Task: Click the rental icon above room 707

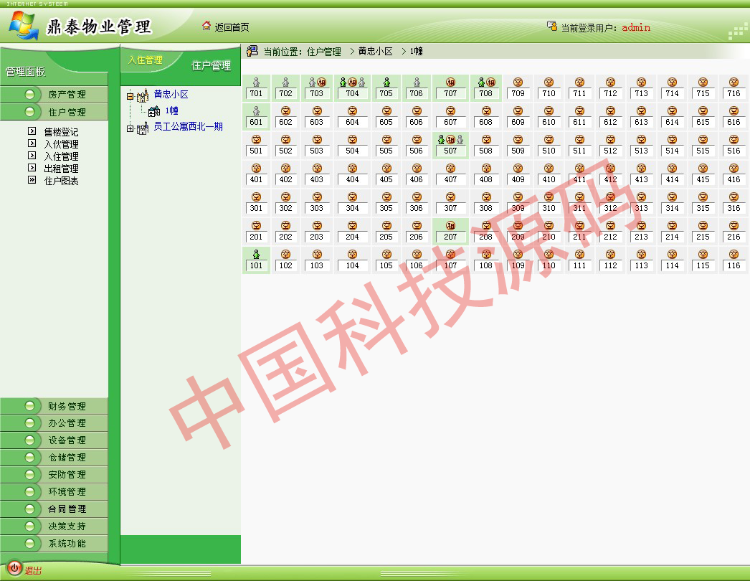Action: point(451,82)
